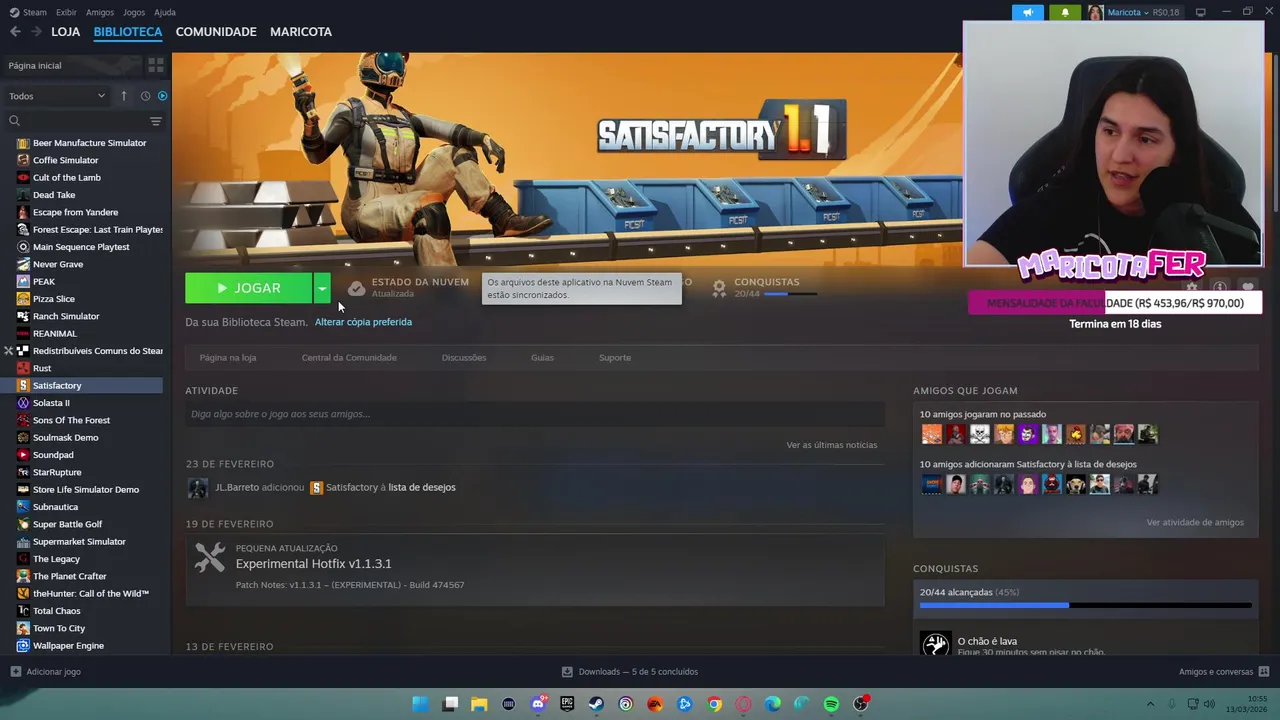Open Amigos e conversas panel
The width and height of the screenshot is (1280, 720).
click(1224, 672)
